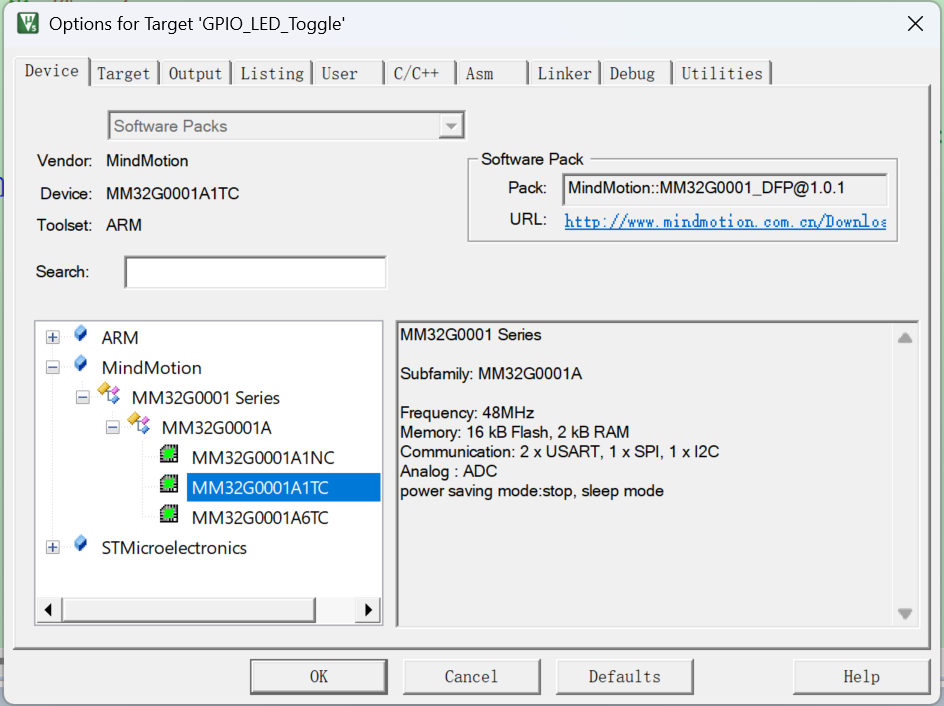
Task: Click the ARM vendor icon in tree
Action: pos(81,336)
